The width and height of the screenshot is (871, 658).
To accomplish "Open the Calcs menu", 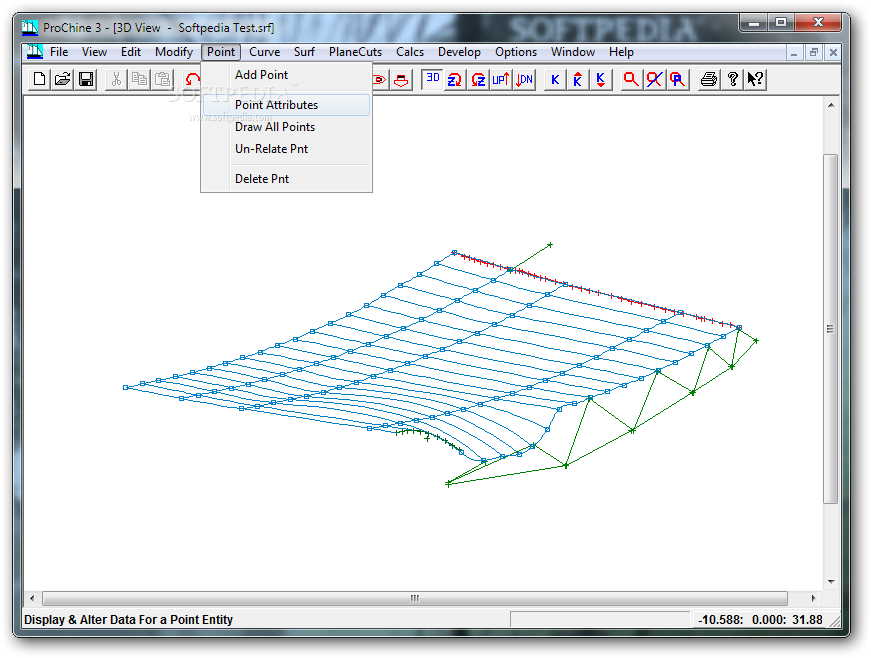I will [x=409, y=52].
